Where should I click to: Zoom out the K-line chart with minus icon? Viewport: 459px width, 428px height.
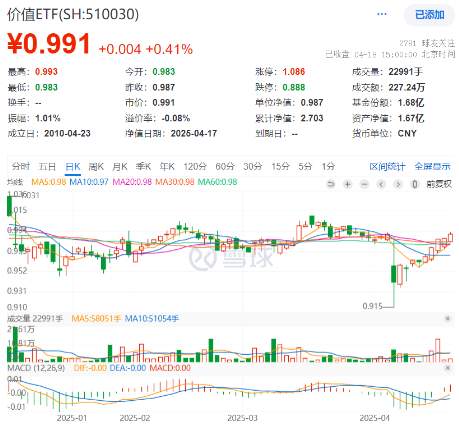[365, 184]
